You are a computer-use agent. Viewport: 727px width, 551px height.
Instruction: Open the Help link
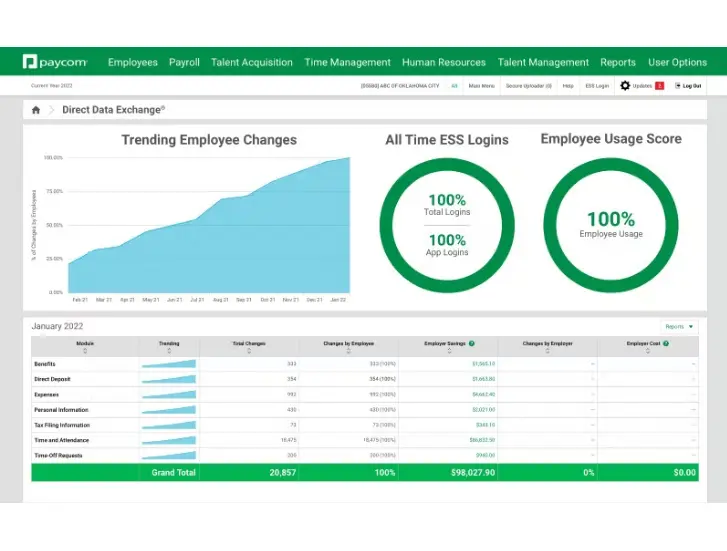pyautogui.click(x=567, y=86)
